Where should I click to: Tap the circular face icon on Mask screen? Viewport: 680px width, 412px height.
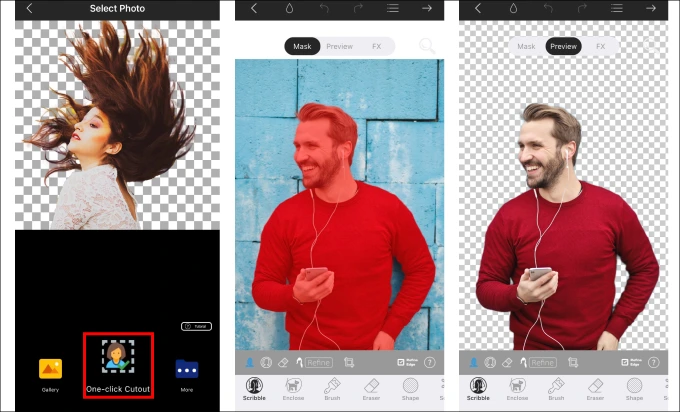[x=266, y=363]
